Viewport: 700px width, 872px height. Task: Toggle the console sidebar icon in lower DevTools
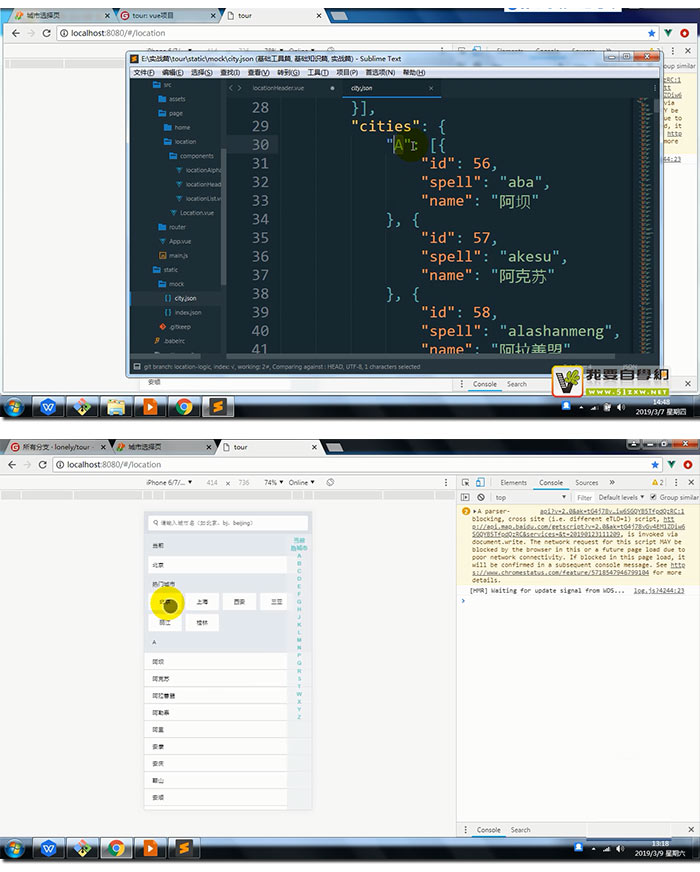pyautogui.click(x=465, y=497)
